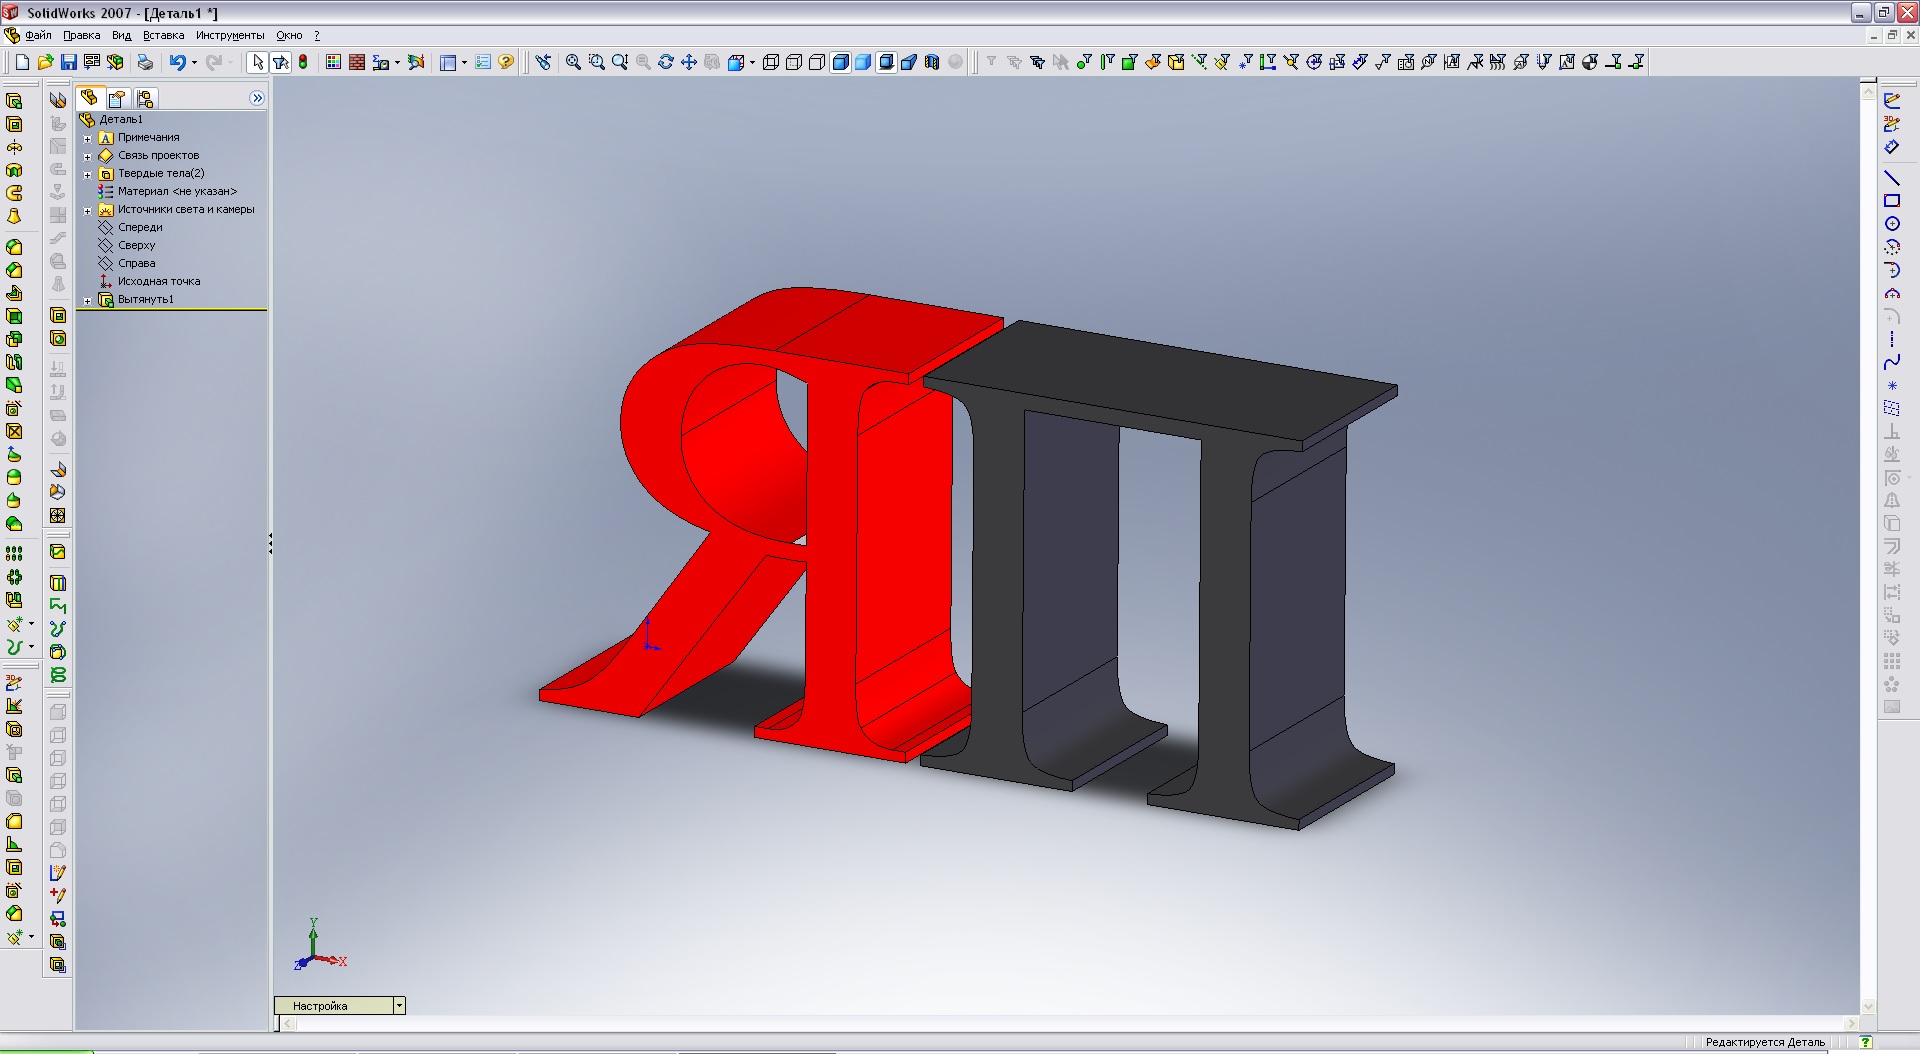Expand the Примечания tree node
Viewport: 1920px width, 1054px height.
click(88, 138)
